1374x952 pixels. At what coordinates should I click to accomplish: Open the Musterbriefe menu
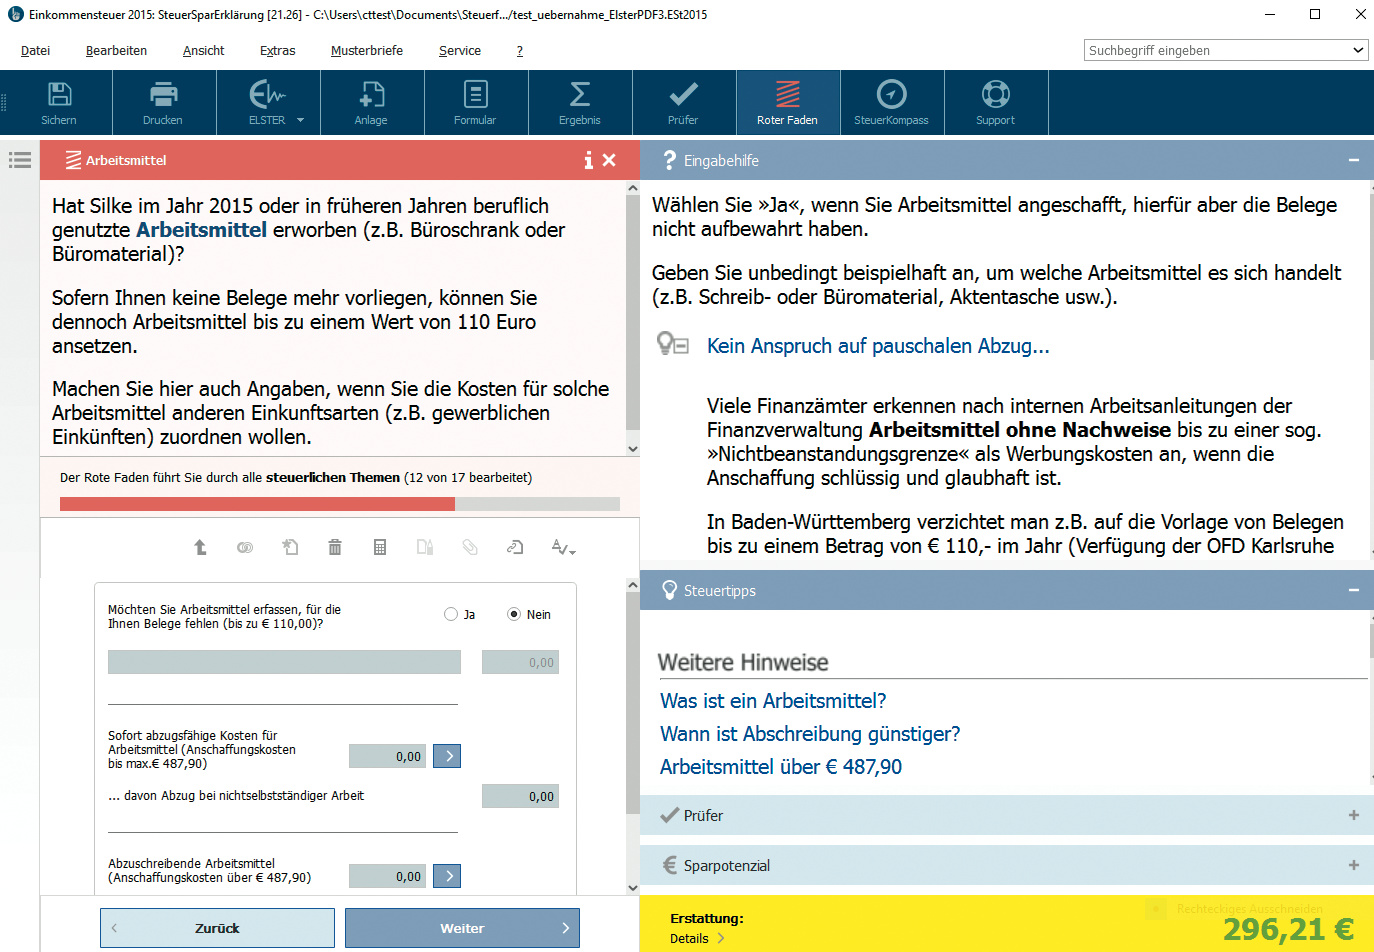(366, 50)
